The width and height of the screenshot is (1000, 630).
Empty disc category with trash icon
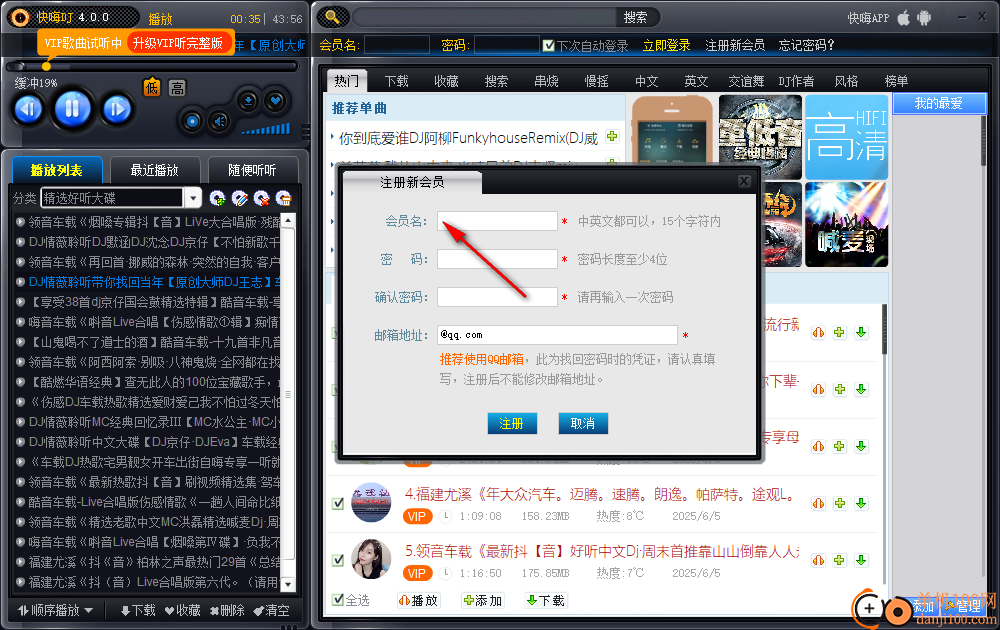click(284, 198)
